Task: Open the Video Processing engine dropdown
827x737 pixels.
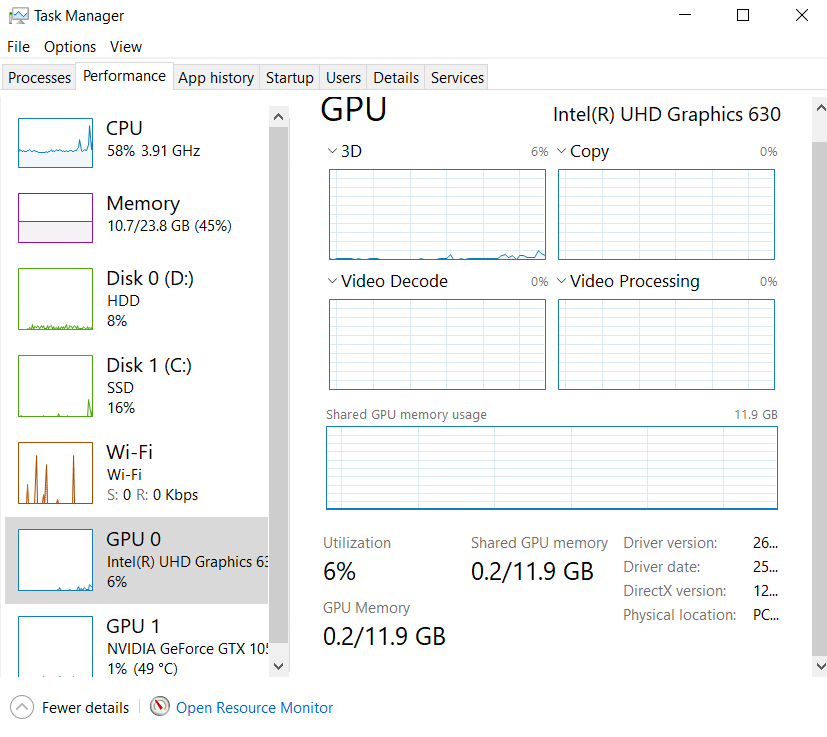Action: (x=562, y=282)
